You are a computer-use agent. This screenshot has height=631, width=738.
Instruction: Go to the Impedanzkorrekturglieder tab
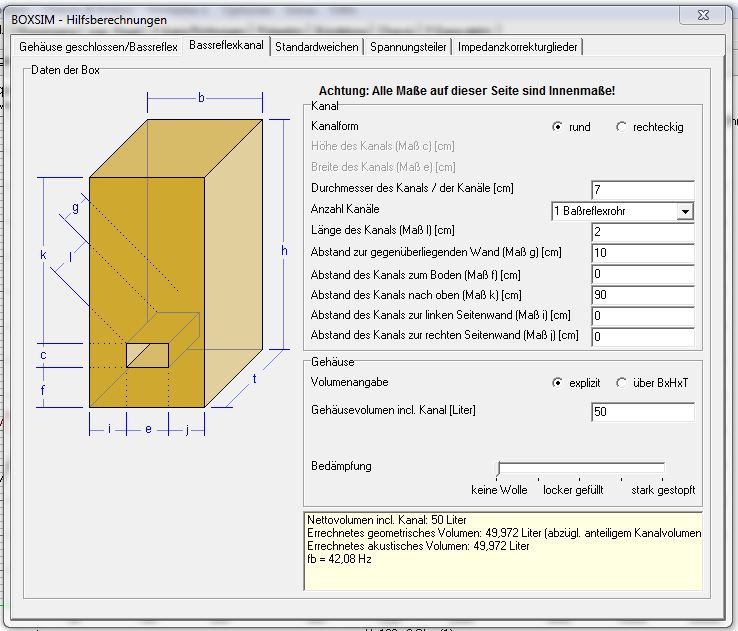pyautogui.click(x=517, y=47)
